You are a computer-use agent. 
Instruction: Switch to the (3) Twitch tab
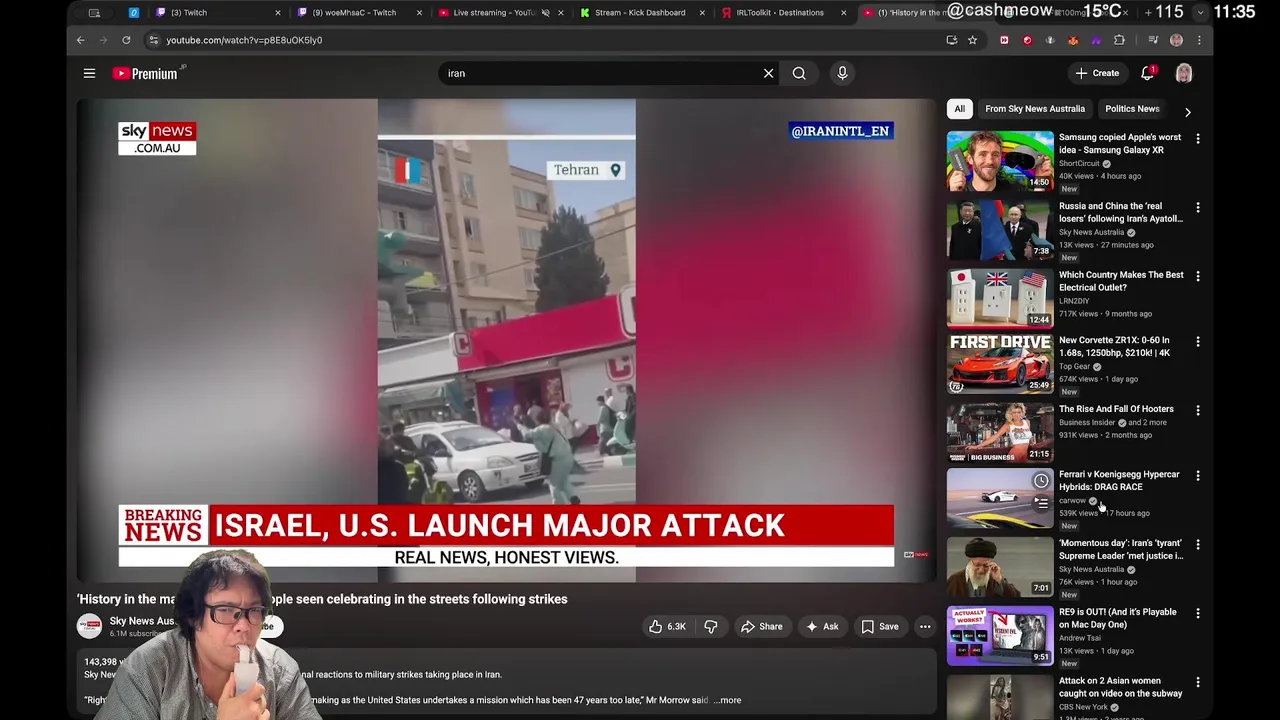pos(215,13)
